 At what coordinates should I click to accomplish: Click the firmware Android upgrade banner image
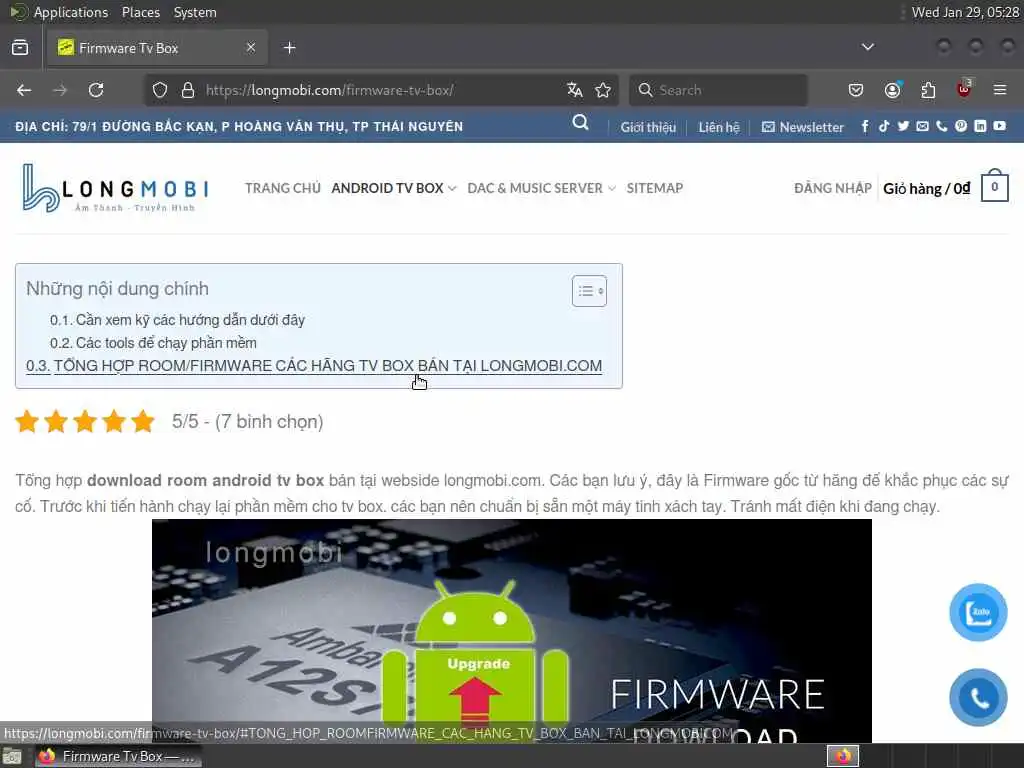tap(511, 631)
